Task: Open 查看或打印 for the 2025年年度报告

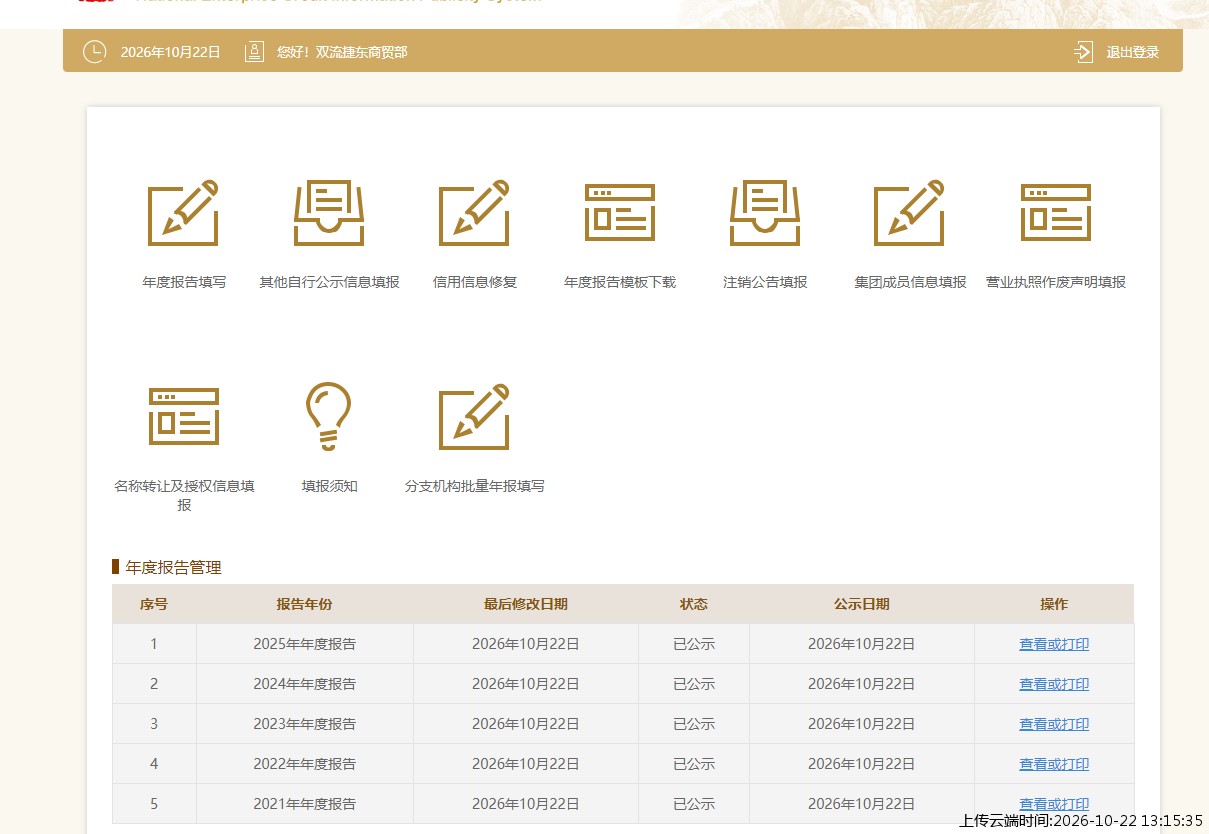Action: (1054, 644)
